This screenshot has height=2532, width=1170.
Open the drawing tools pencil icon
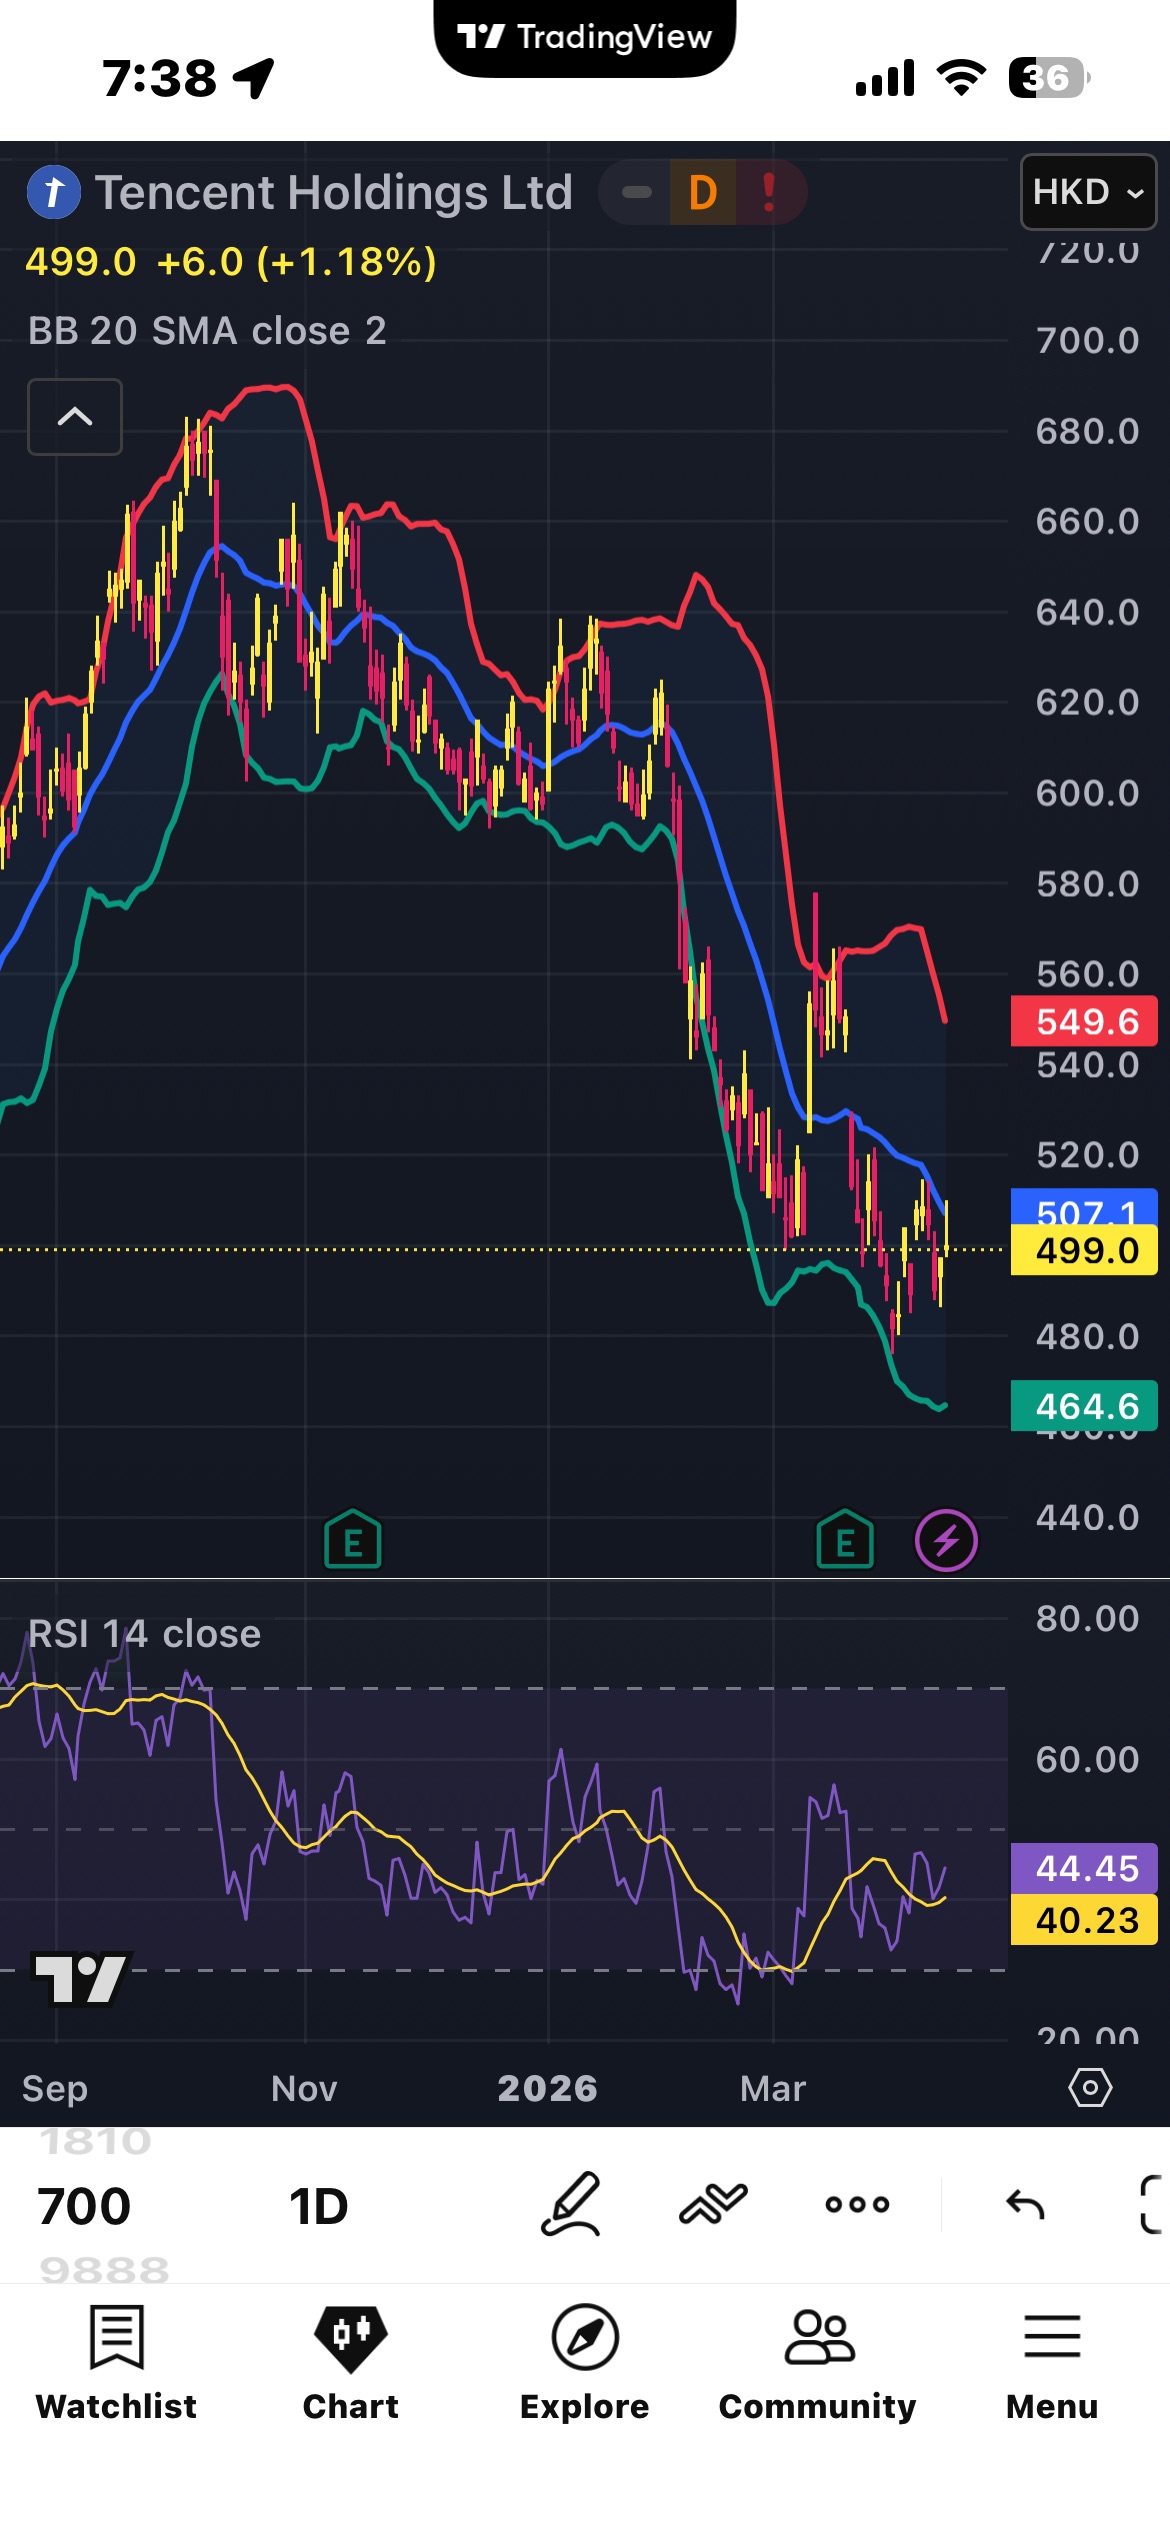pyautogui.click(x=571, y=2205)
